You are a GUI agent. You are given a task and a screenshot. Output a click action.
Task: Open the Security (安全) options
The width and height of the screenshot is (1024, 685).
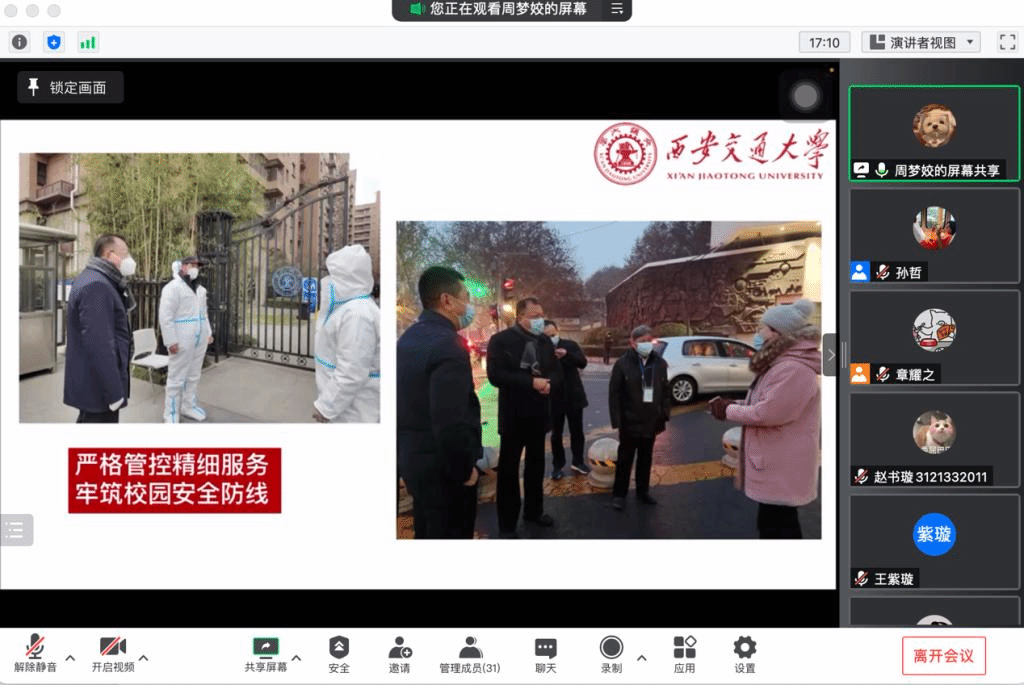coord(339,654)
